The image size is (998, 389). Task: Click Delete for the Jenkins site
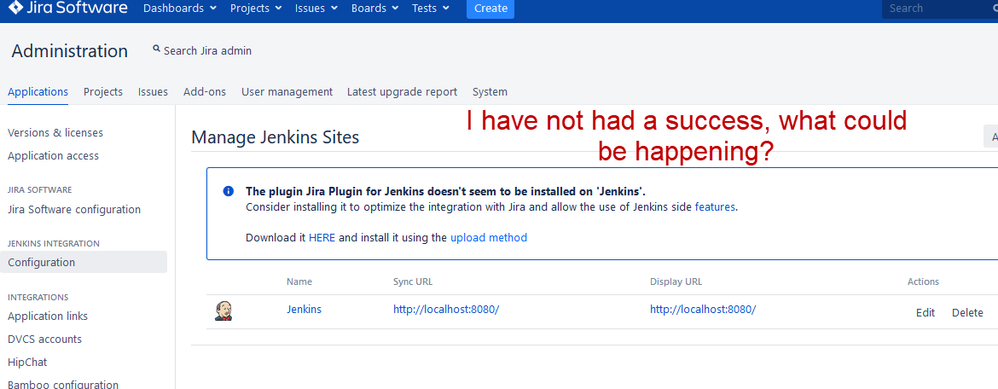pyautogui.click(x=967, y=313)
